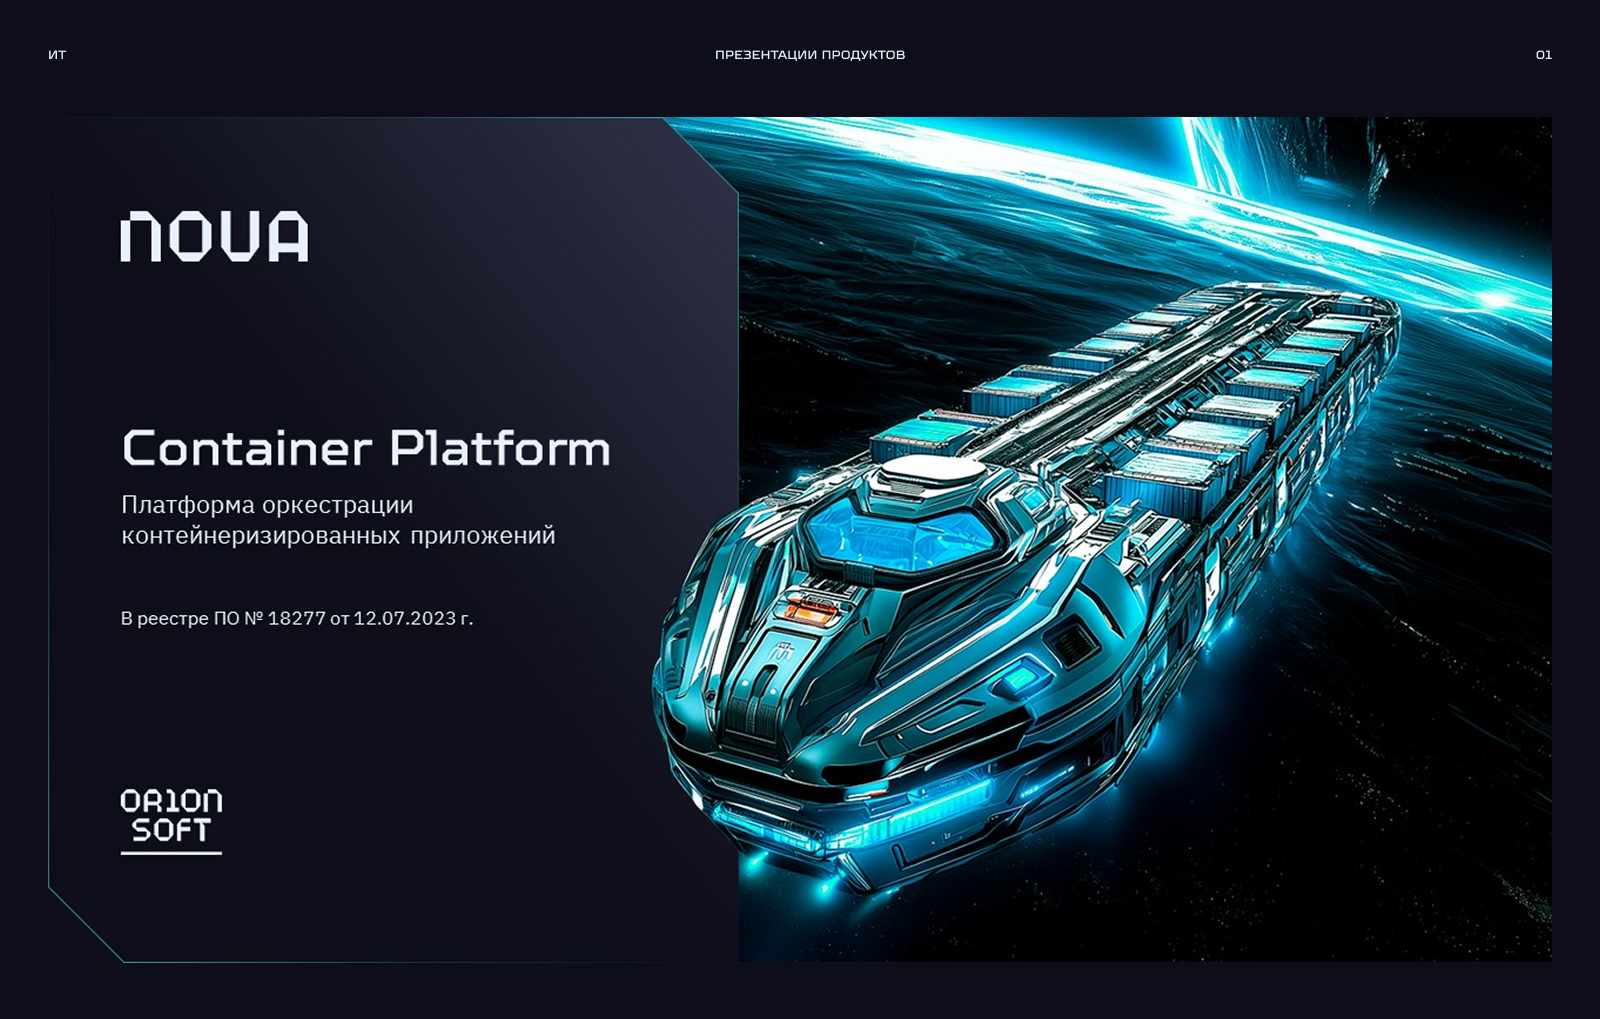1600x1019 pixels.
Task: Open the registry number 18277 text
Action: [296, 619]
